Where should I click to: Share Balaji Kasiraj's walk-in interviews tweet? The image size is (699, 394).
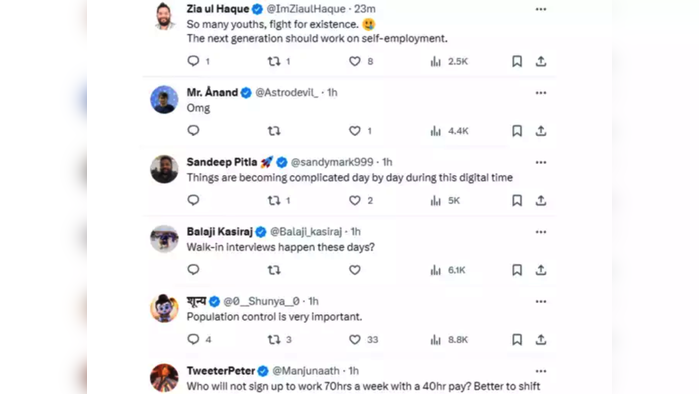pos(541,270)
